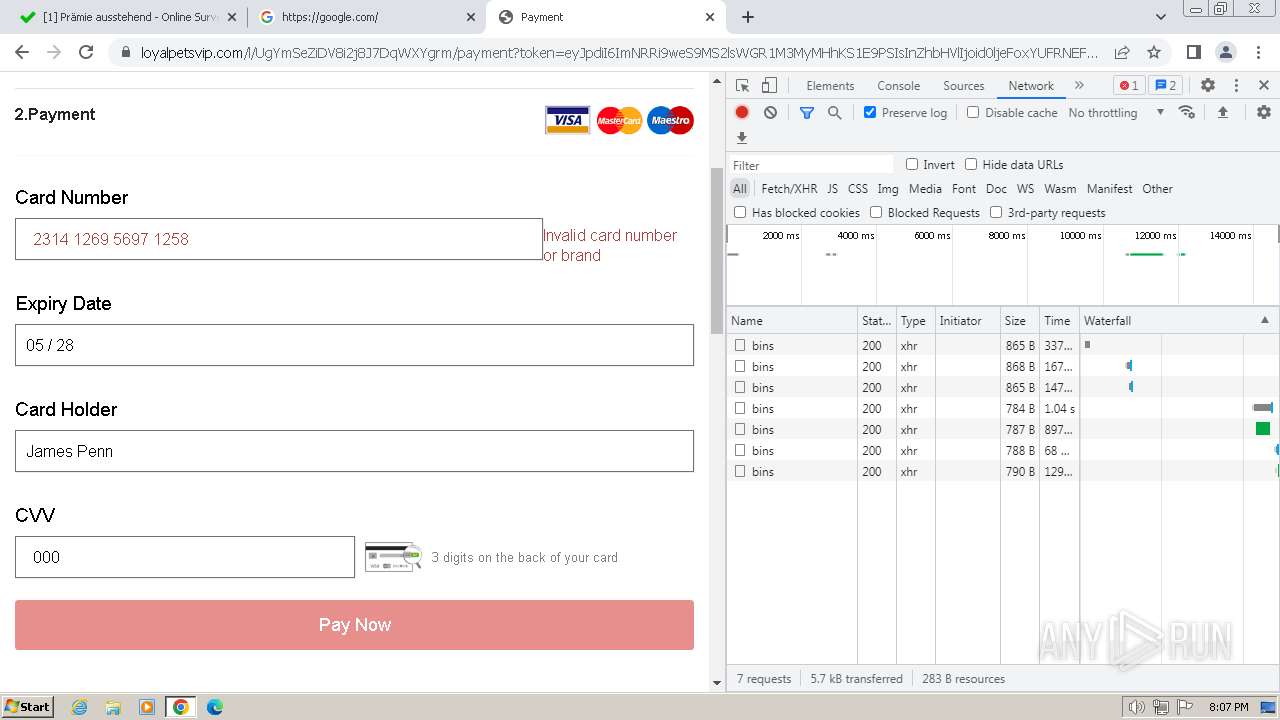Viewport: 1280px width, 720px height.
Task: Sort requests by Name column header
Action: tap(791, 320)
